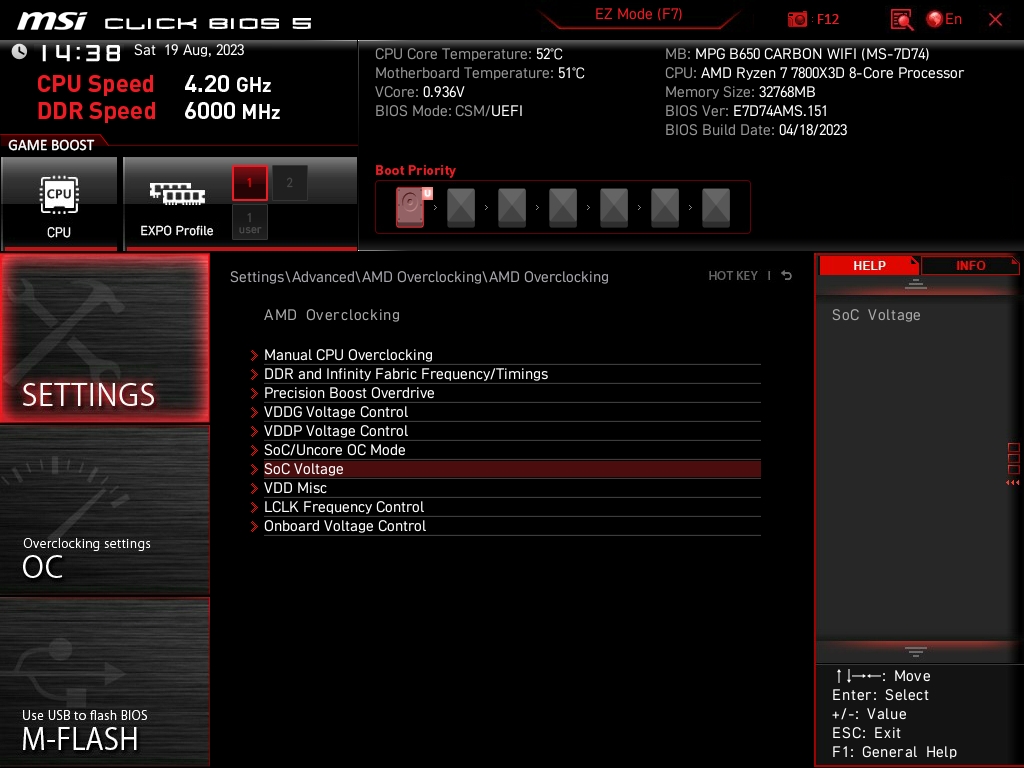1024x768 pixels.
Task: Click the Boot Priority heading
Action: coord(415,170)
